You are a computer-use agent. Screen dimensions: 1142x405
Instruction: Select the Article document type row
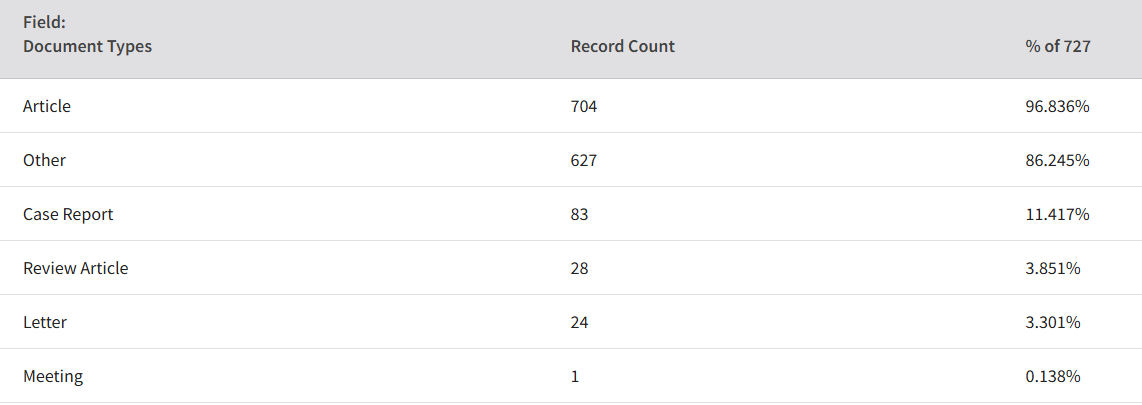[571, 106]
